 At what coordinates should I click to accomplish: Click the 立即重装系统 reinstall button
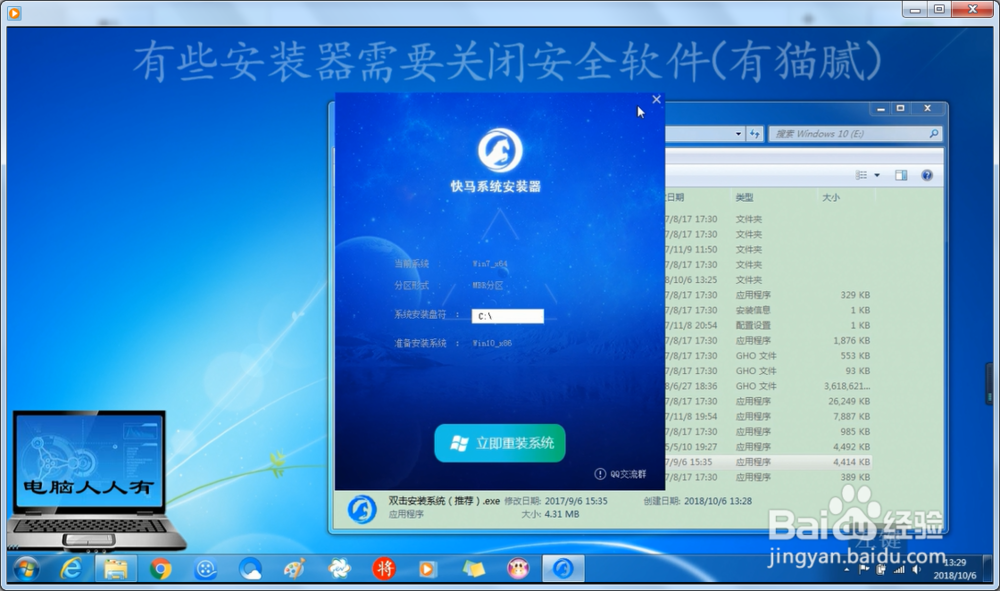click(499, 443)
